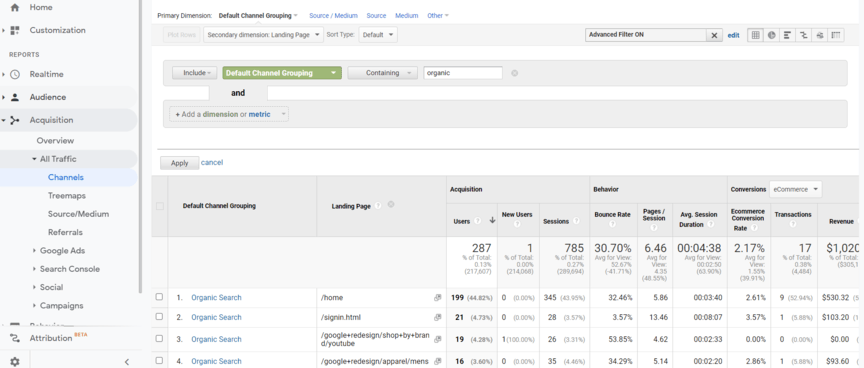The width and height of the screenshot is (864, 368).
Task: Click the Audience person icon
Action: coord(15,98)
